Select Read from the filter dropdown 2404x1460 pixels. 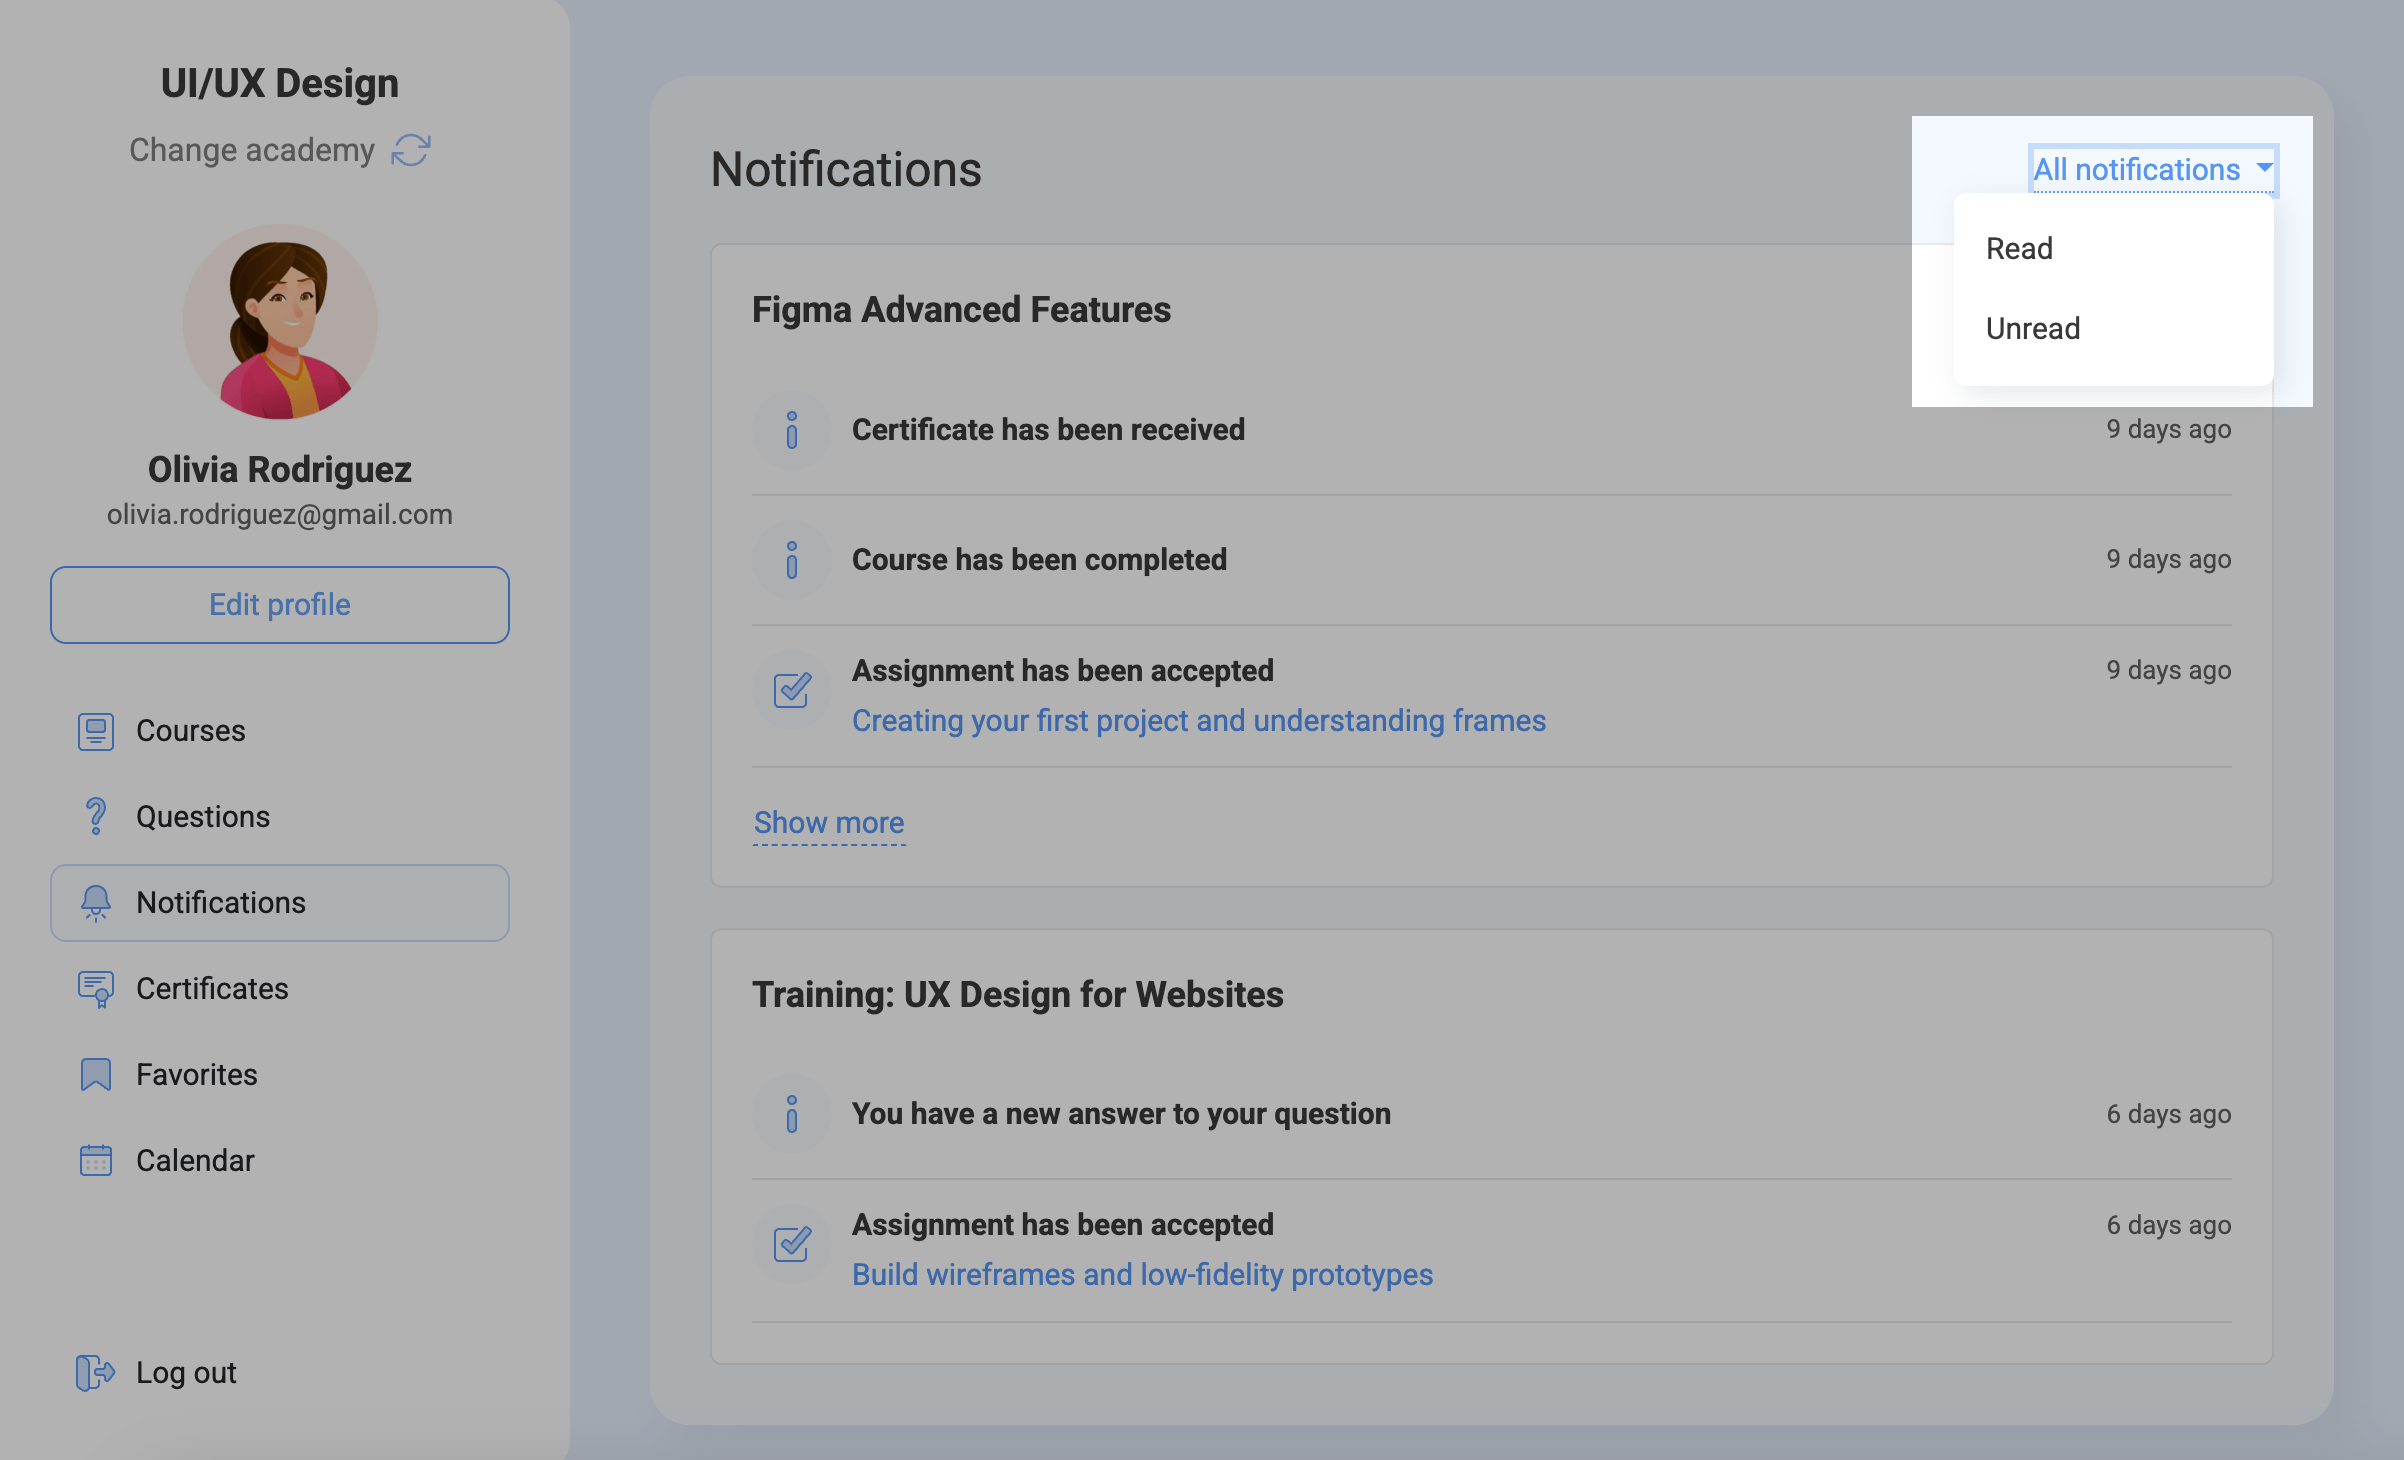click(2019, 249)
